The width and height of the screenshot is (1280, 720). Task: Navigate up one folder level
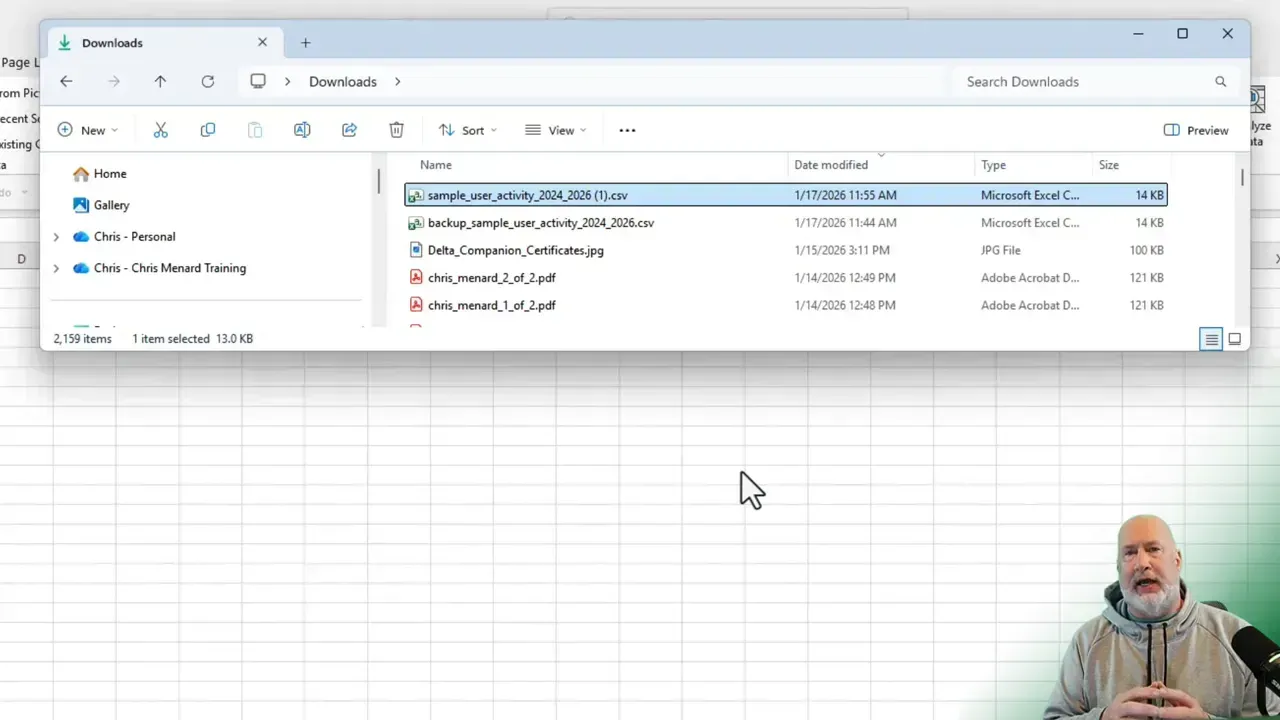(160, 81)
